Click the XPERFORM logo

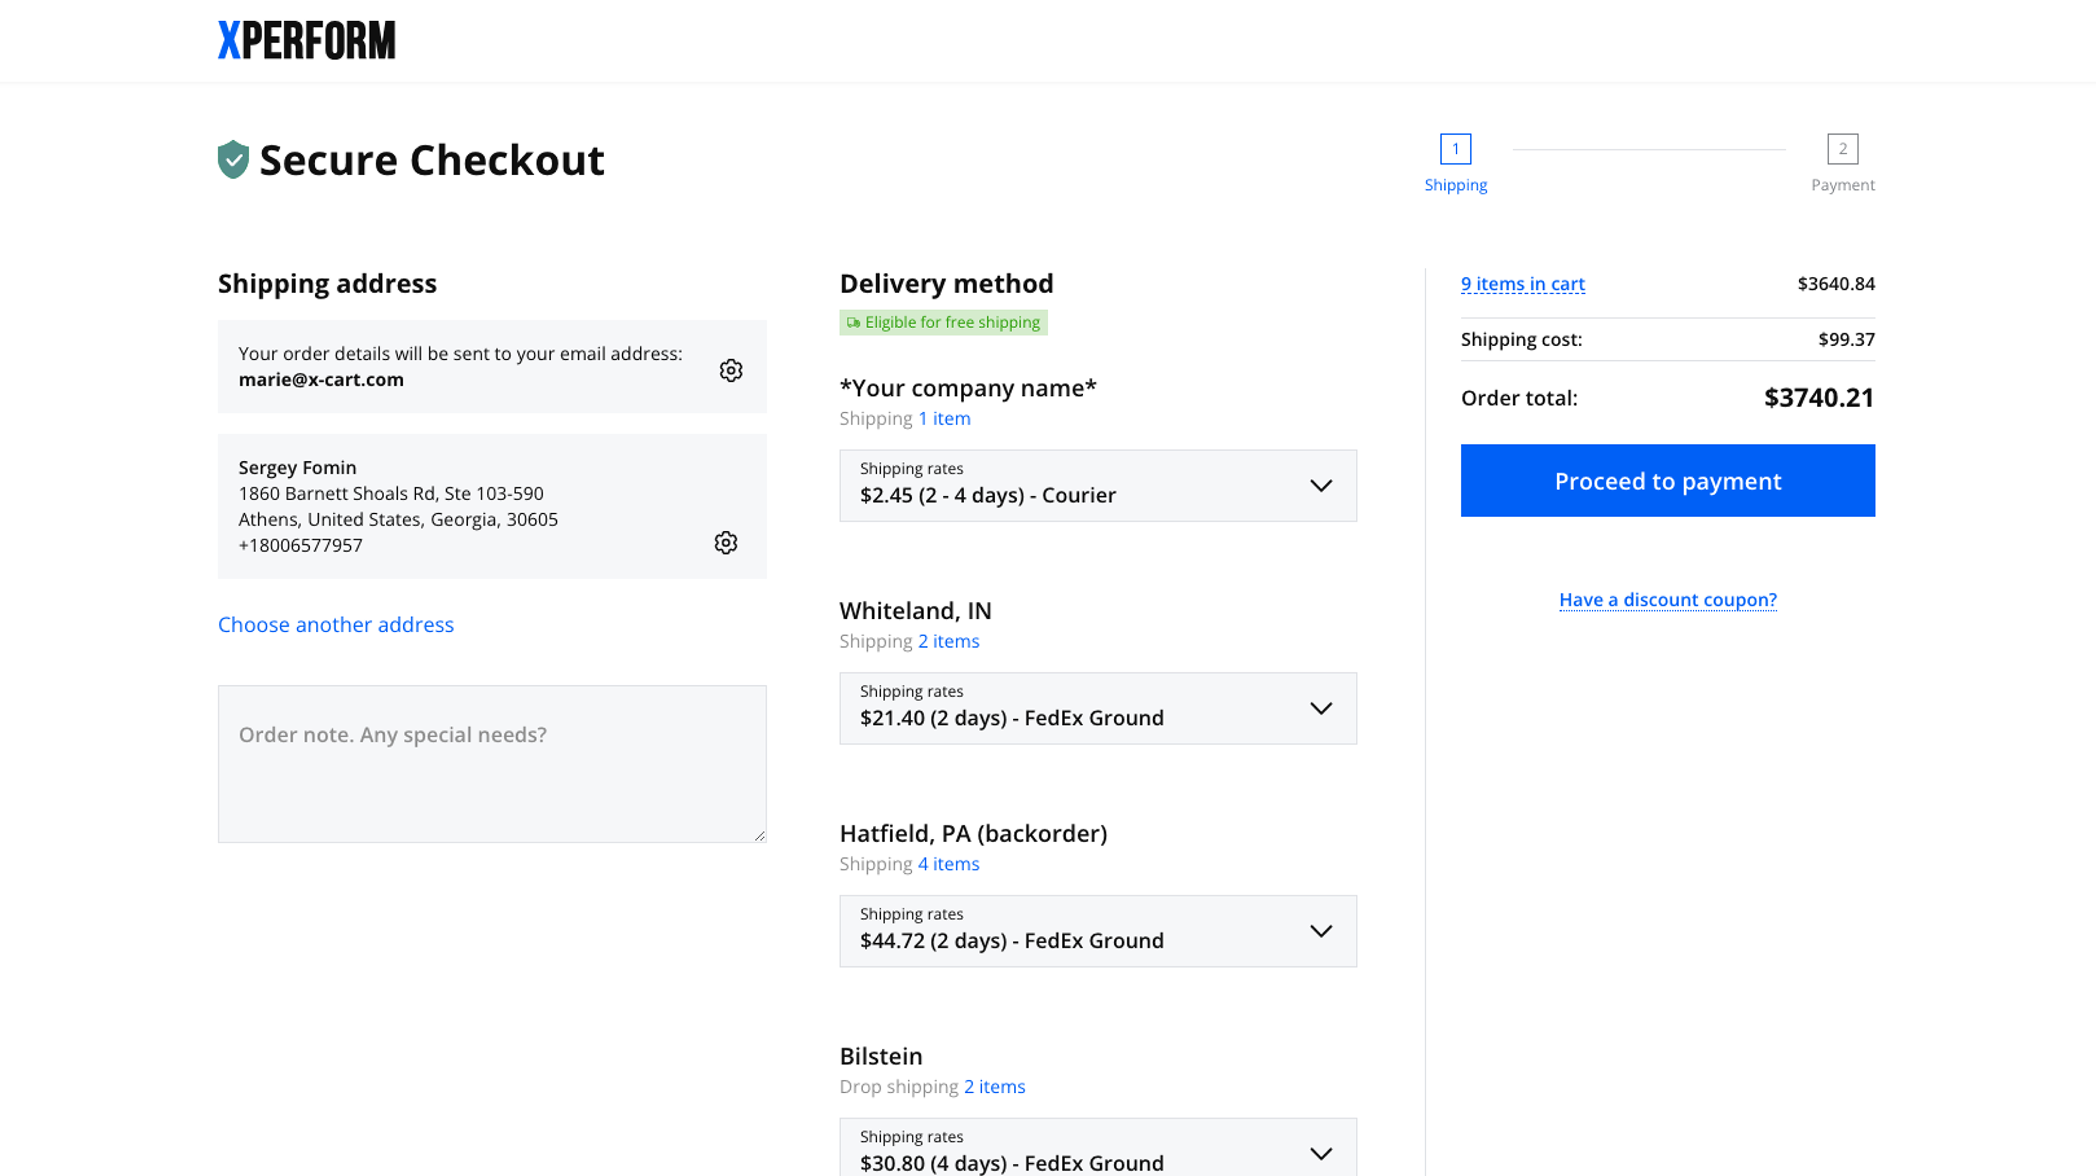tap(307, 41)
